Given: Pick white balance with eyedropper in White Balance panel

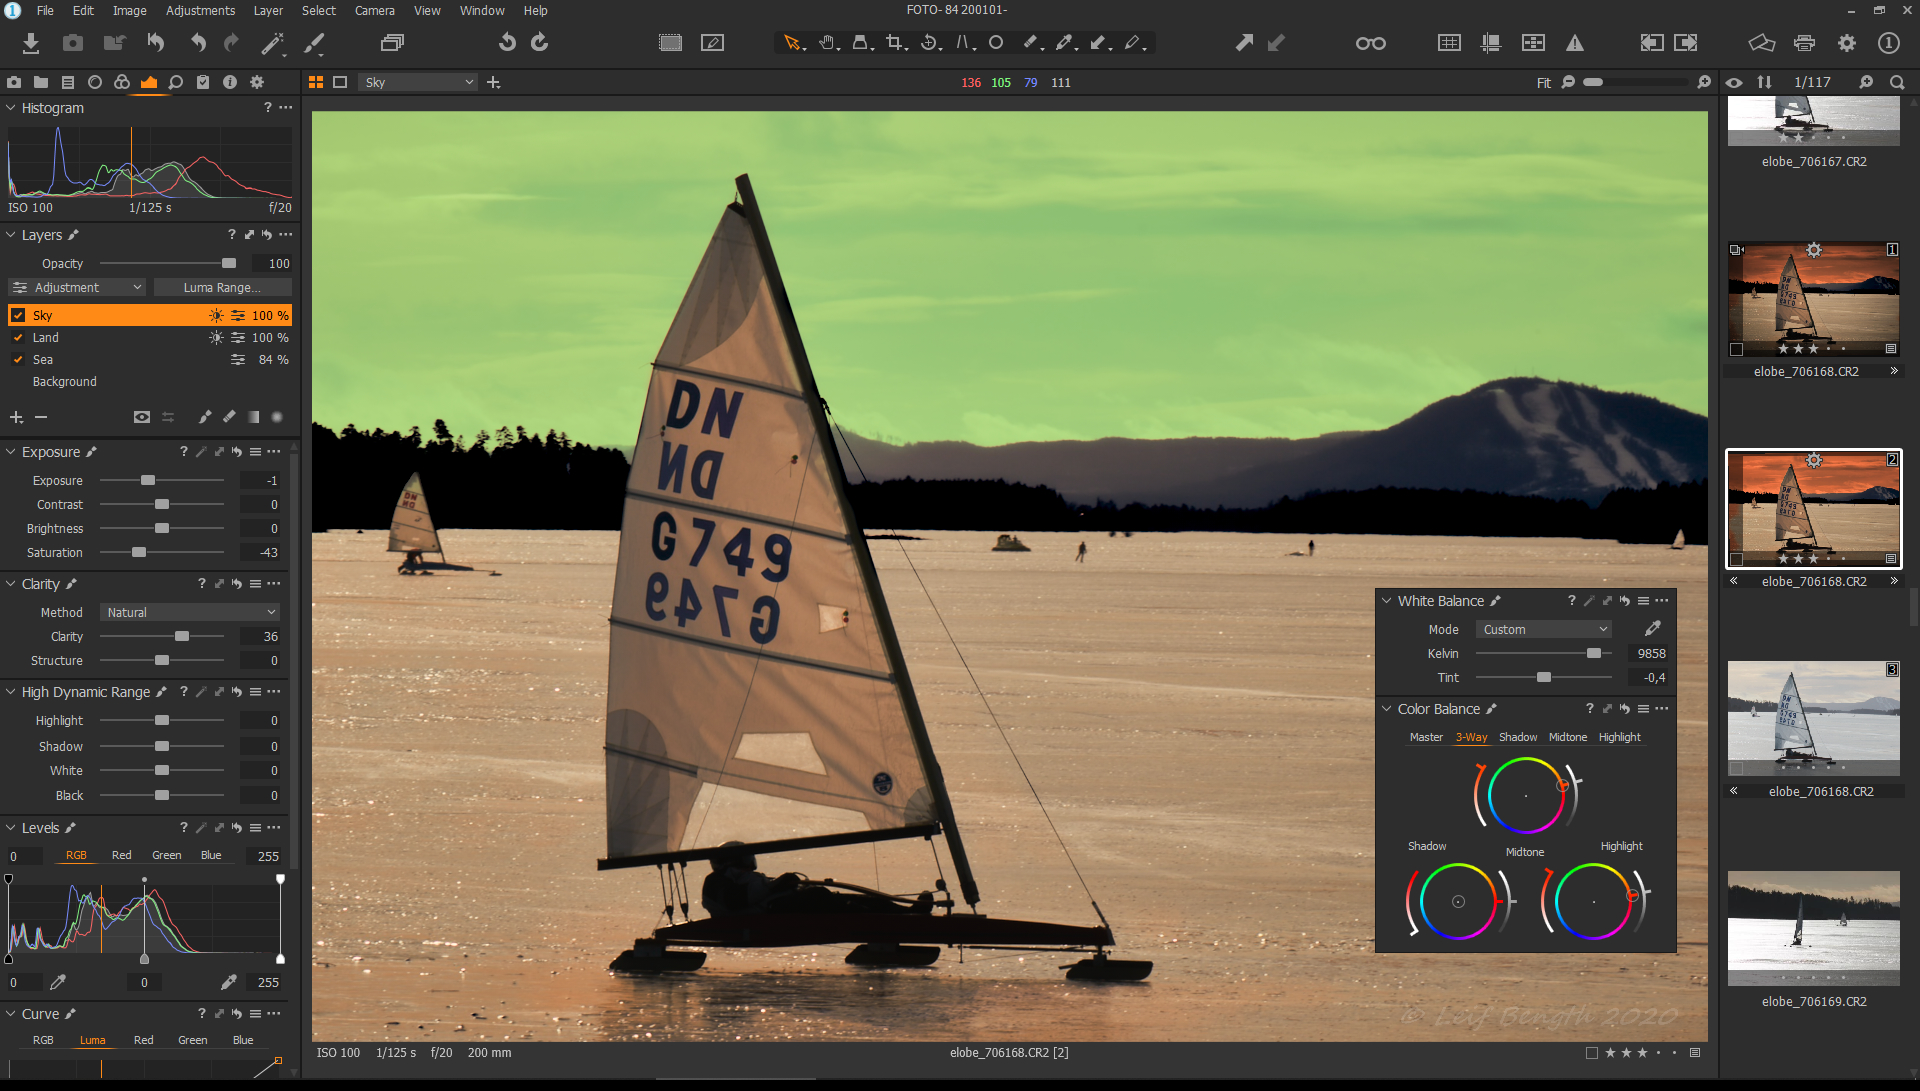Looking at the screenshot, I should [x=1652, y=629].
